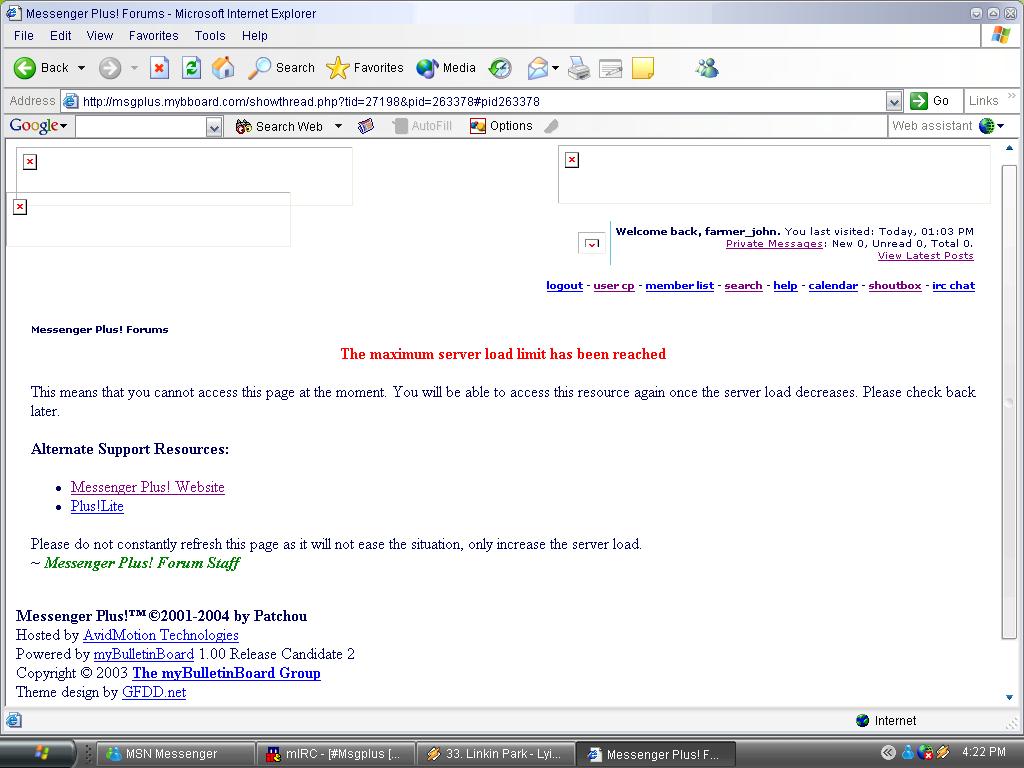Switch to the mIRC taskbar button
Screen dimensions: 1024x768
(x=335, y=754)
